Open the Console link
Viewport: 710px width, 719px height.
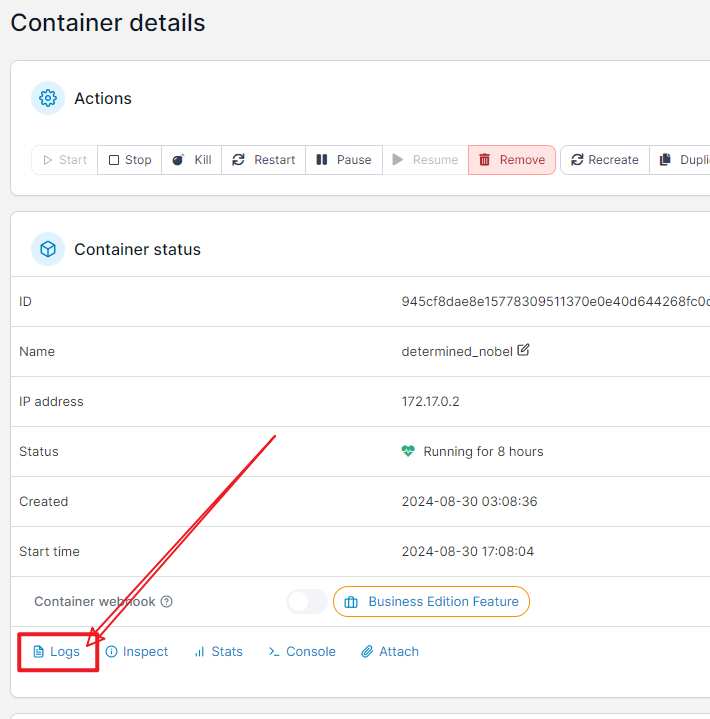pyautogui.click(x=302, y=652)
